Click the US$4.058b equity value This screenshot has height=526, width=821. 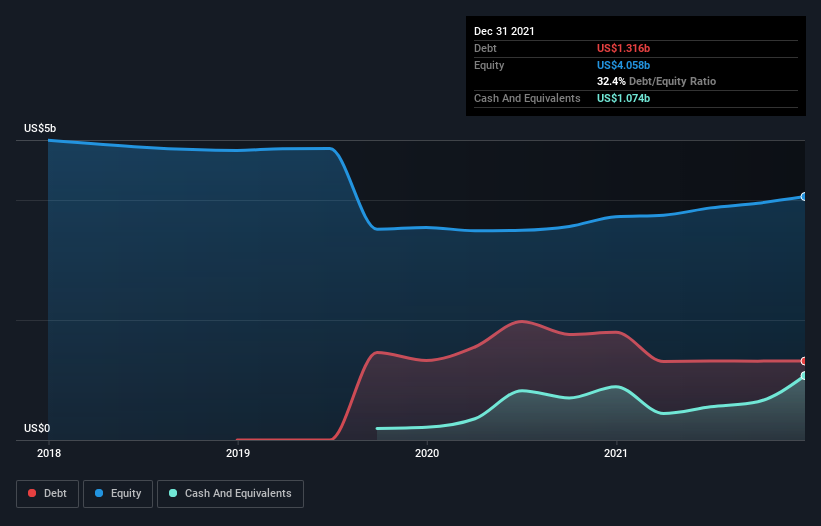tap(623, 65)
